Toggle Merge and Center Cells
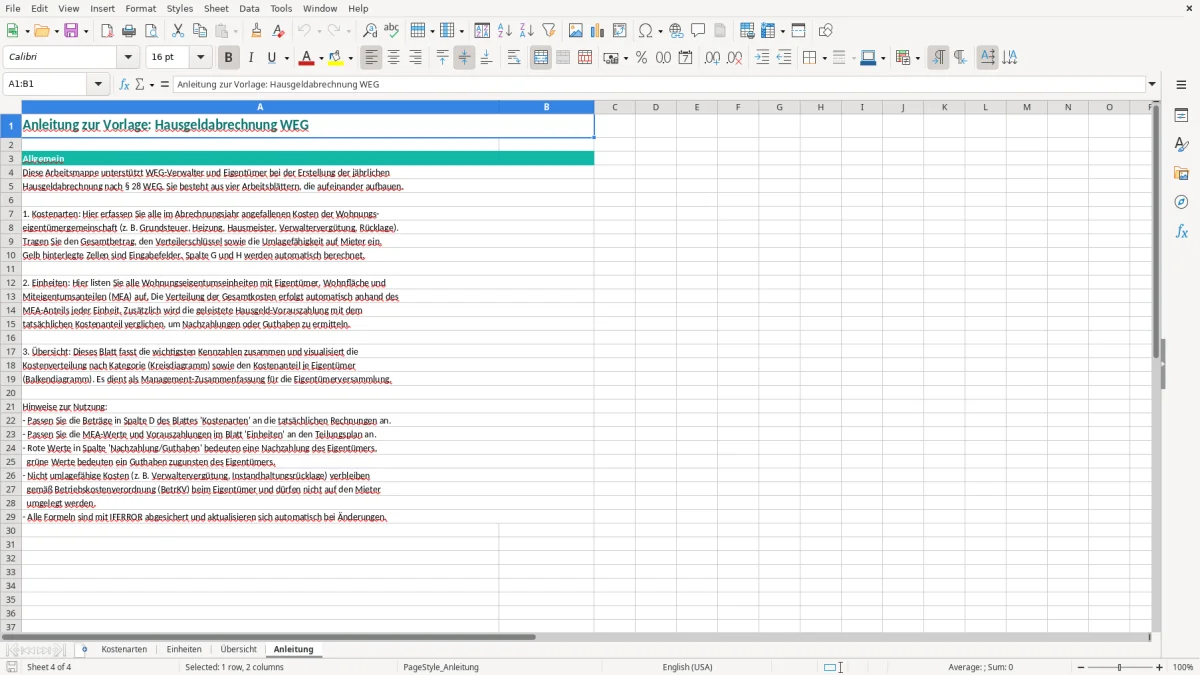This screenshot has width=1200, height=675. point(541,58)
